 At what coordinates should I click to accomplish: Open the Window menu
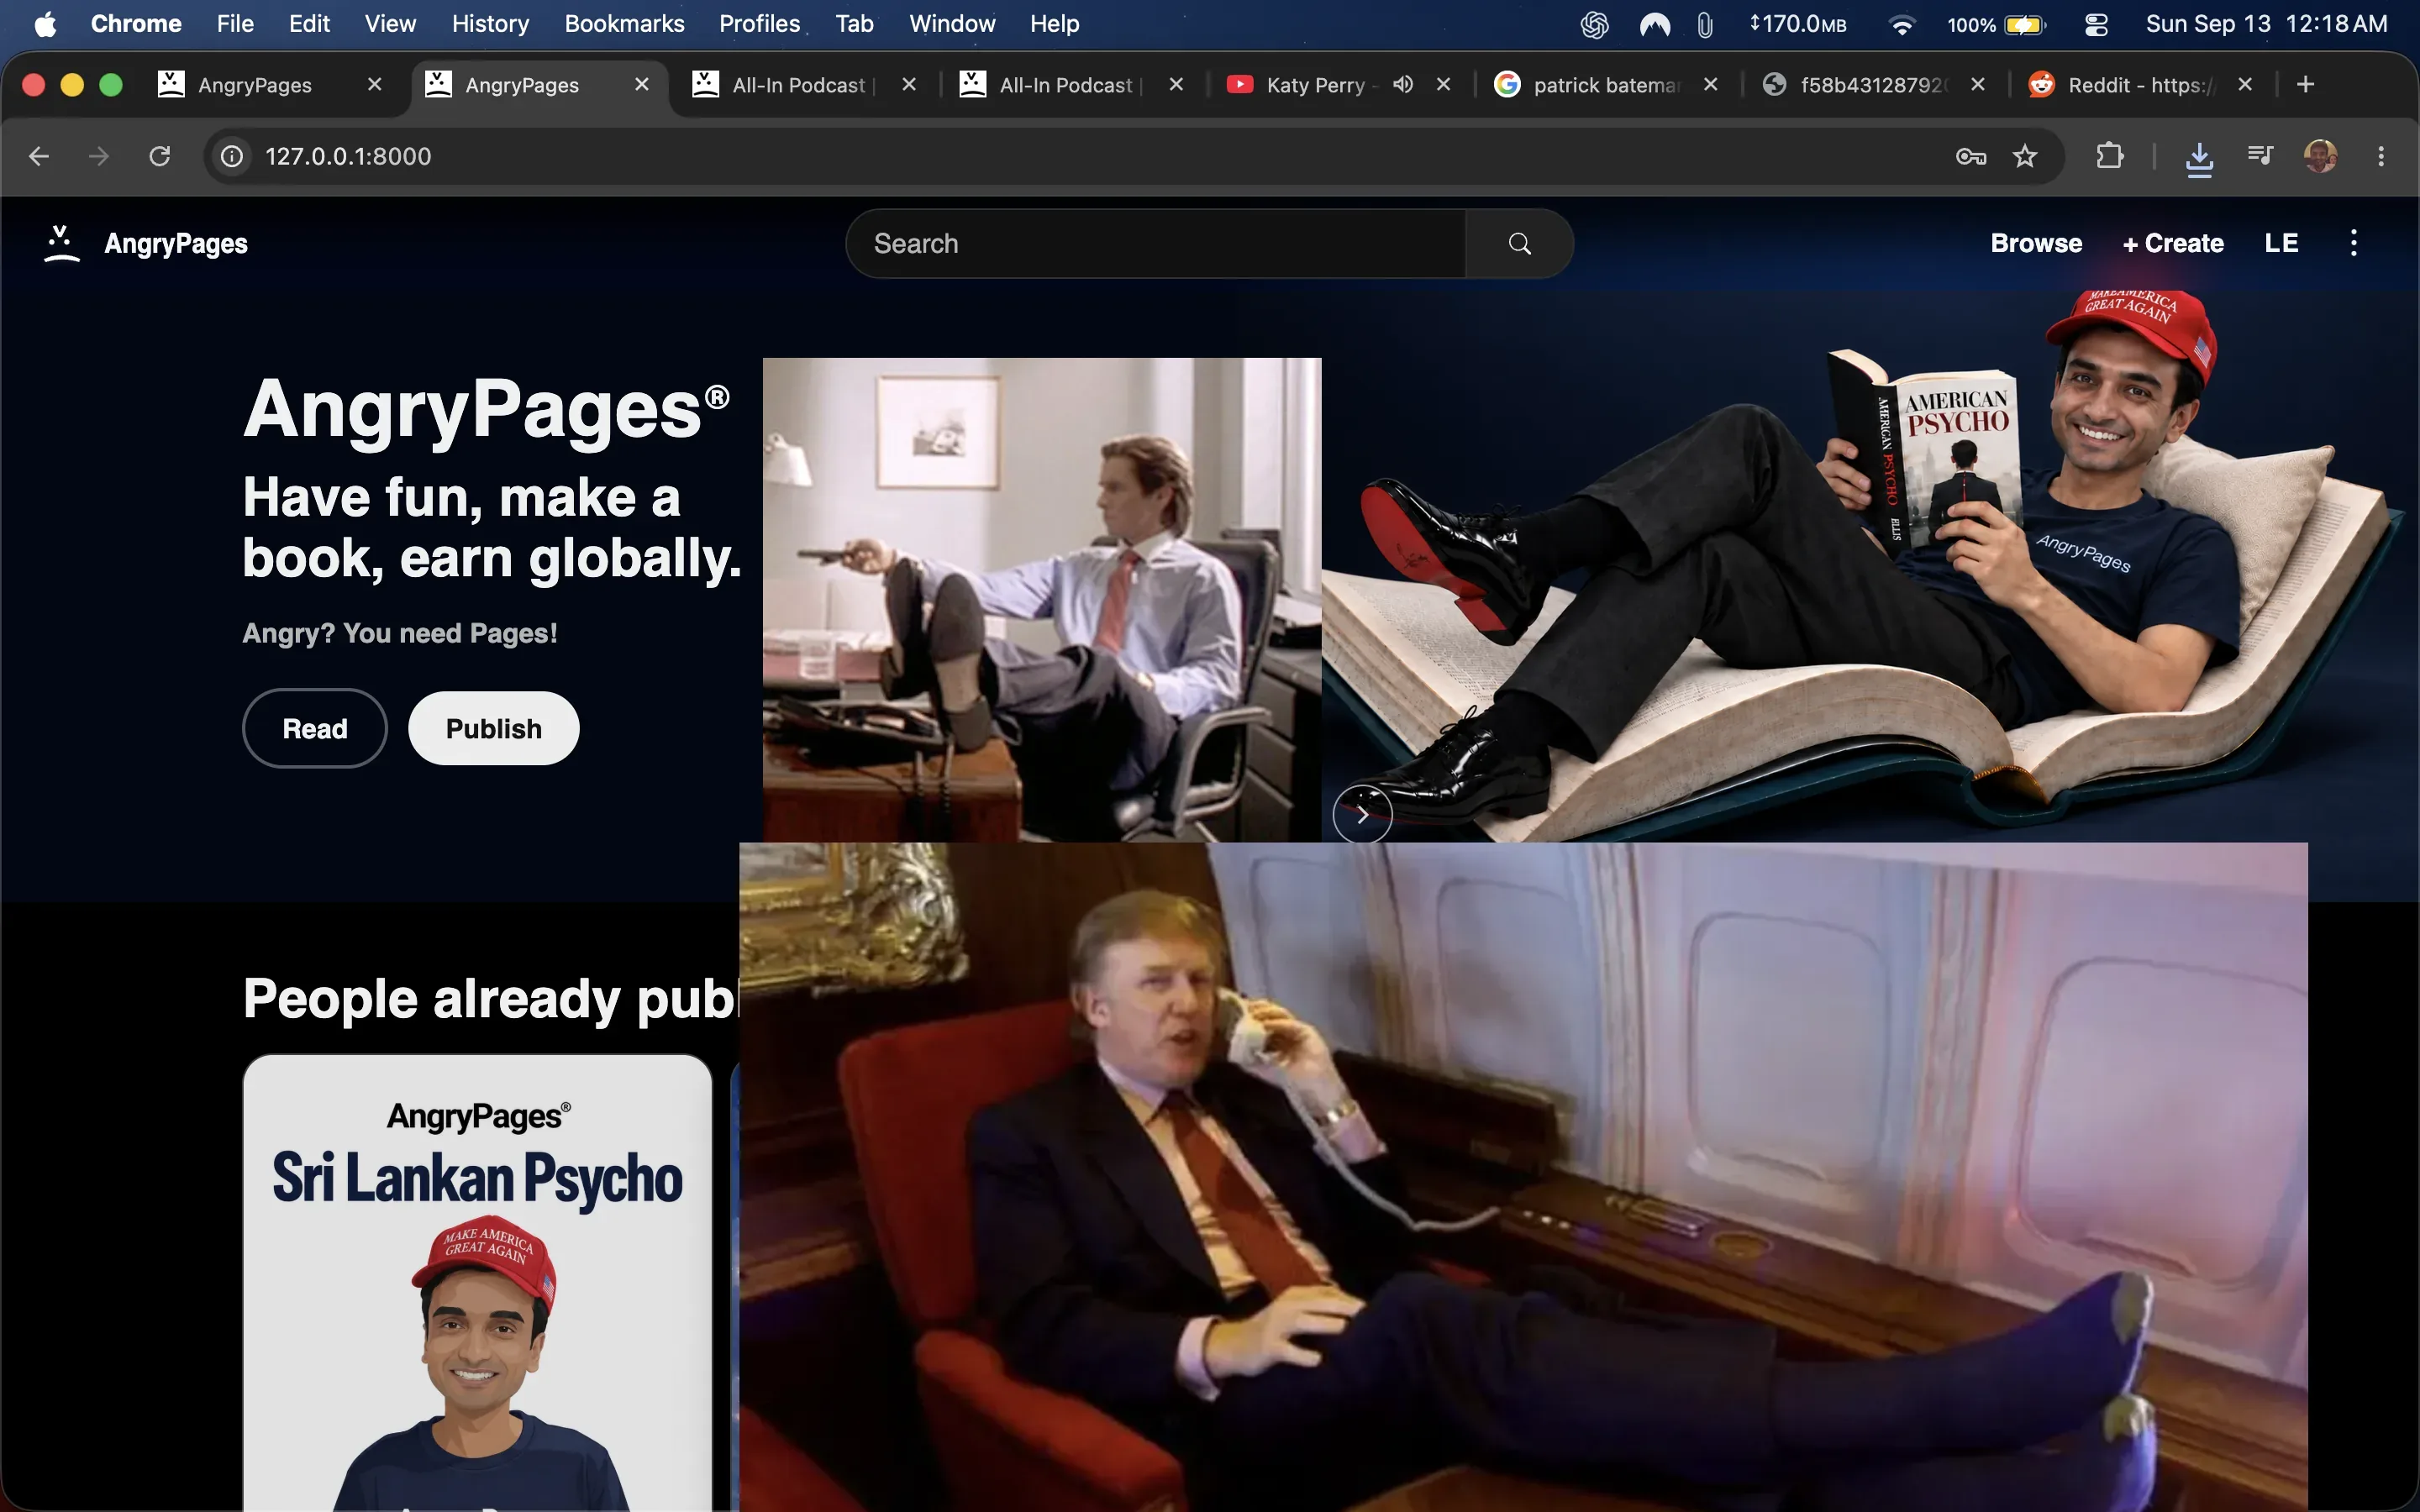click(x=952, y=24)
